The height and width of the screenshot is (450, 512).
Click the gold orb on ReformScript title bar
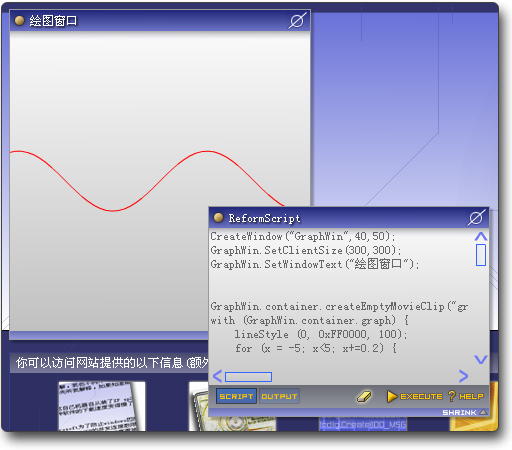coord(218,218)
